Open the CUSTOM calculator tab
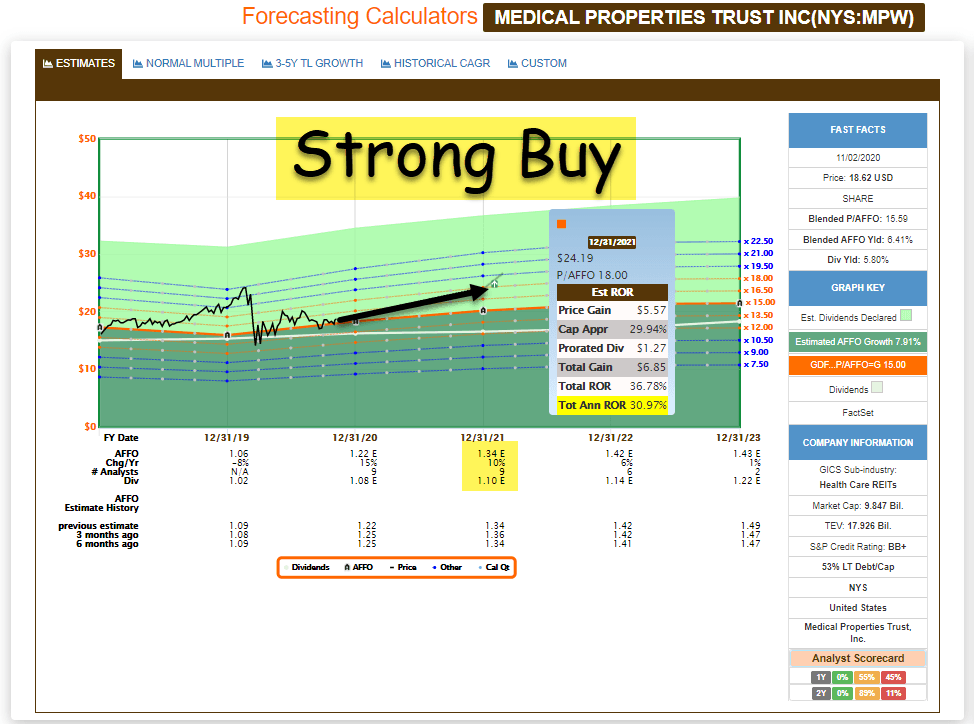 (537, 63)
